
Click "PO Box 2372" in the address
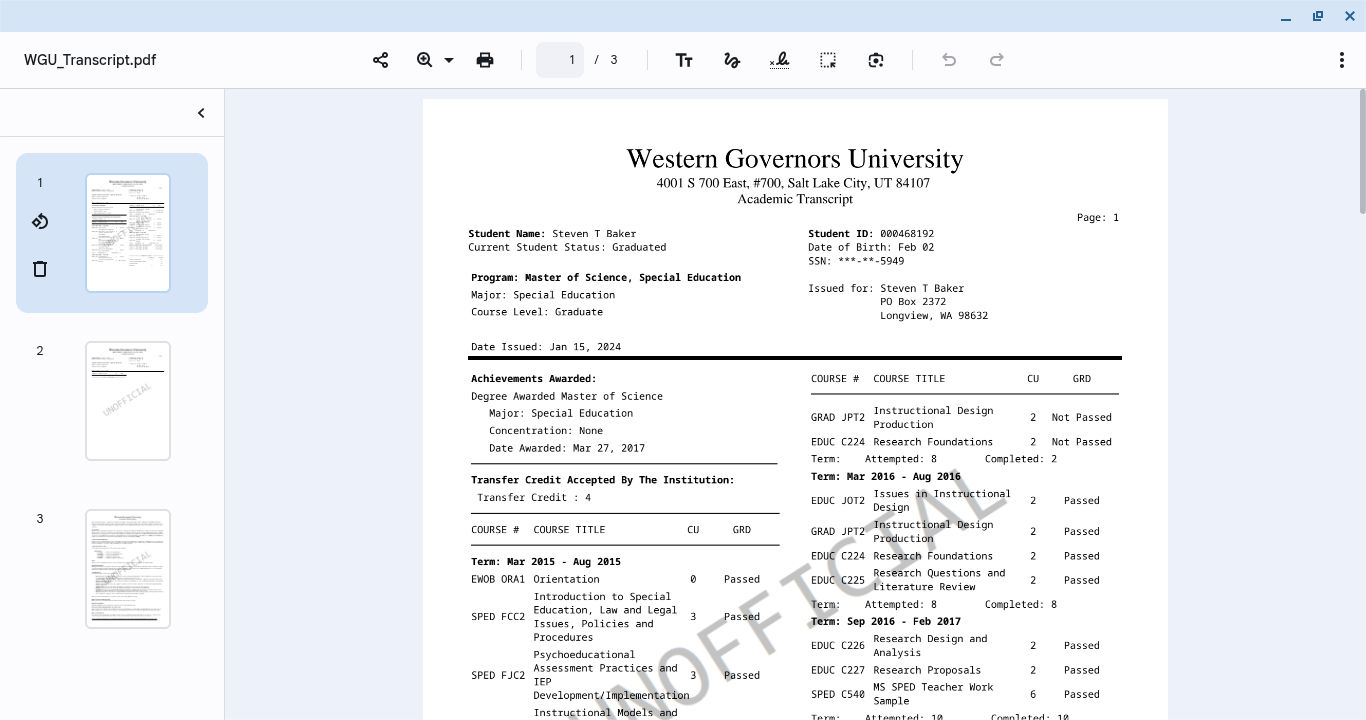click(913, 302)
